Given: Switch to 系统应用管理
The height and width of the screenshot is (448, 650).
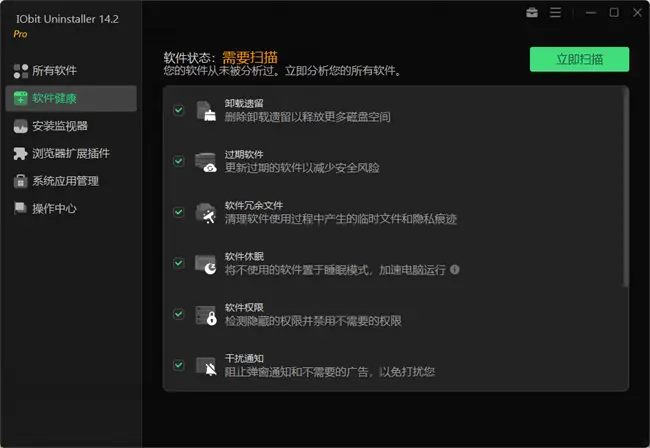Looking at the screenshot, I should point(71,181).
